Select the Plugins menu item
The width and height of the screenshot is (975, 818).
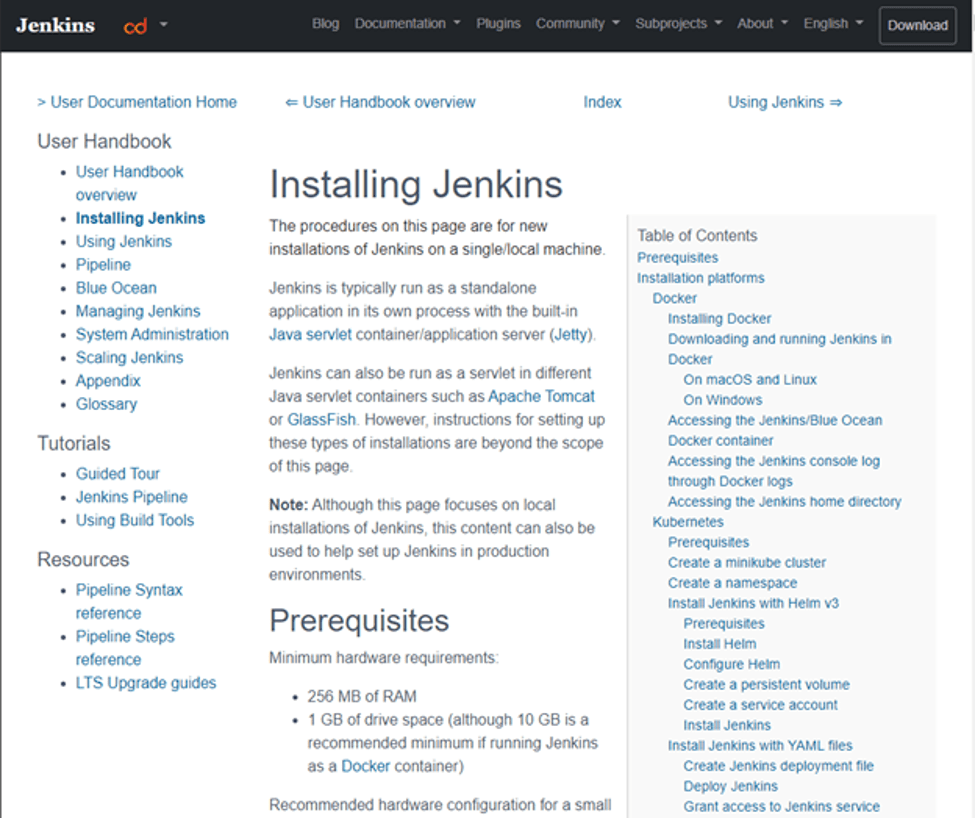(498, 24)
